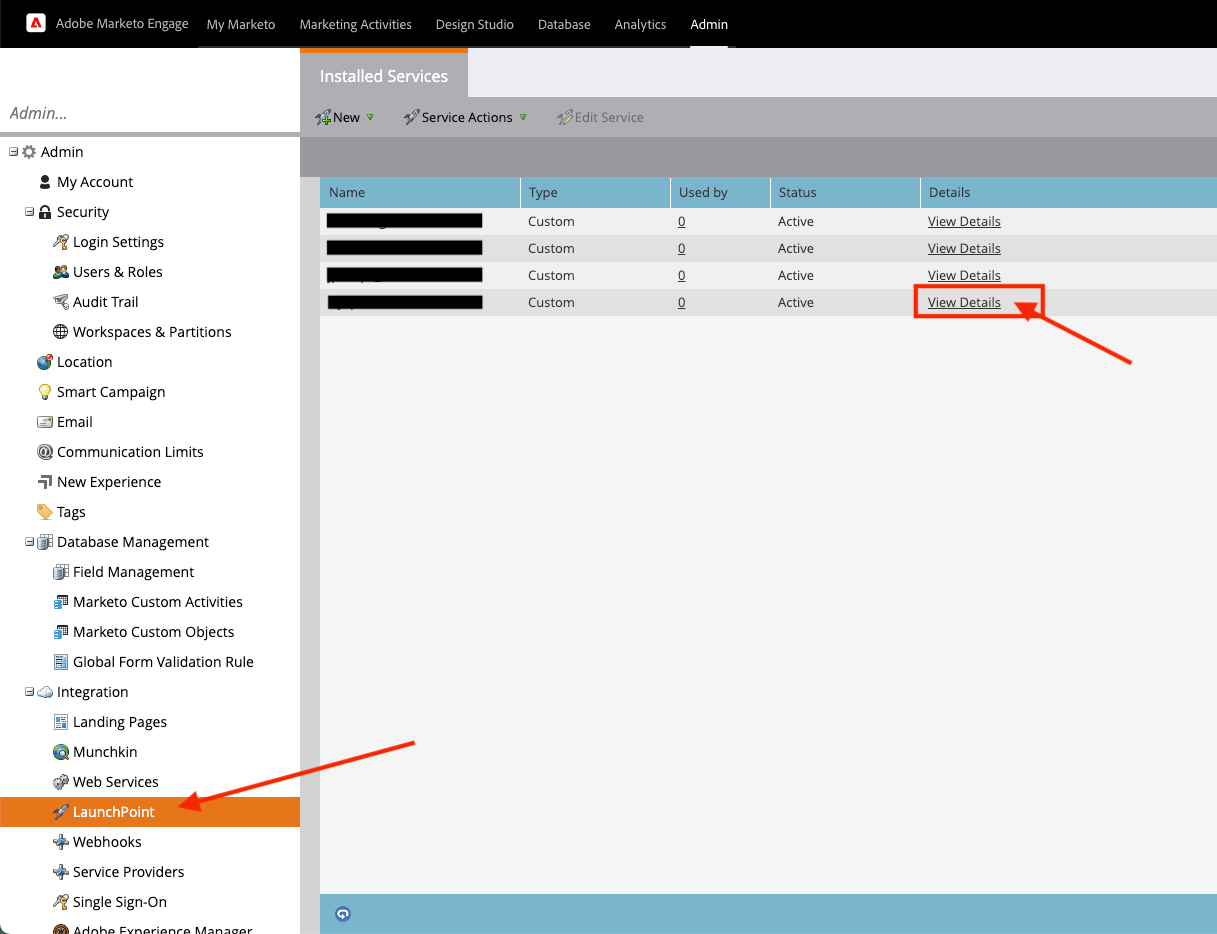Click the Workspaces & Partitions globe icon
The image size is (1217, 934).
pos(61,332)
